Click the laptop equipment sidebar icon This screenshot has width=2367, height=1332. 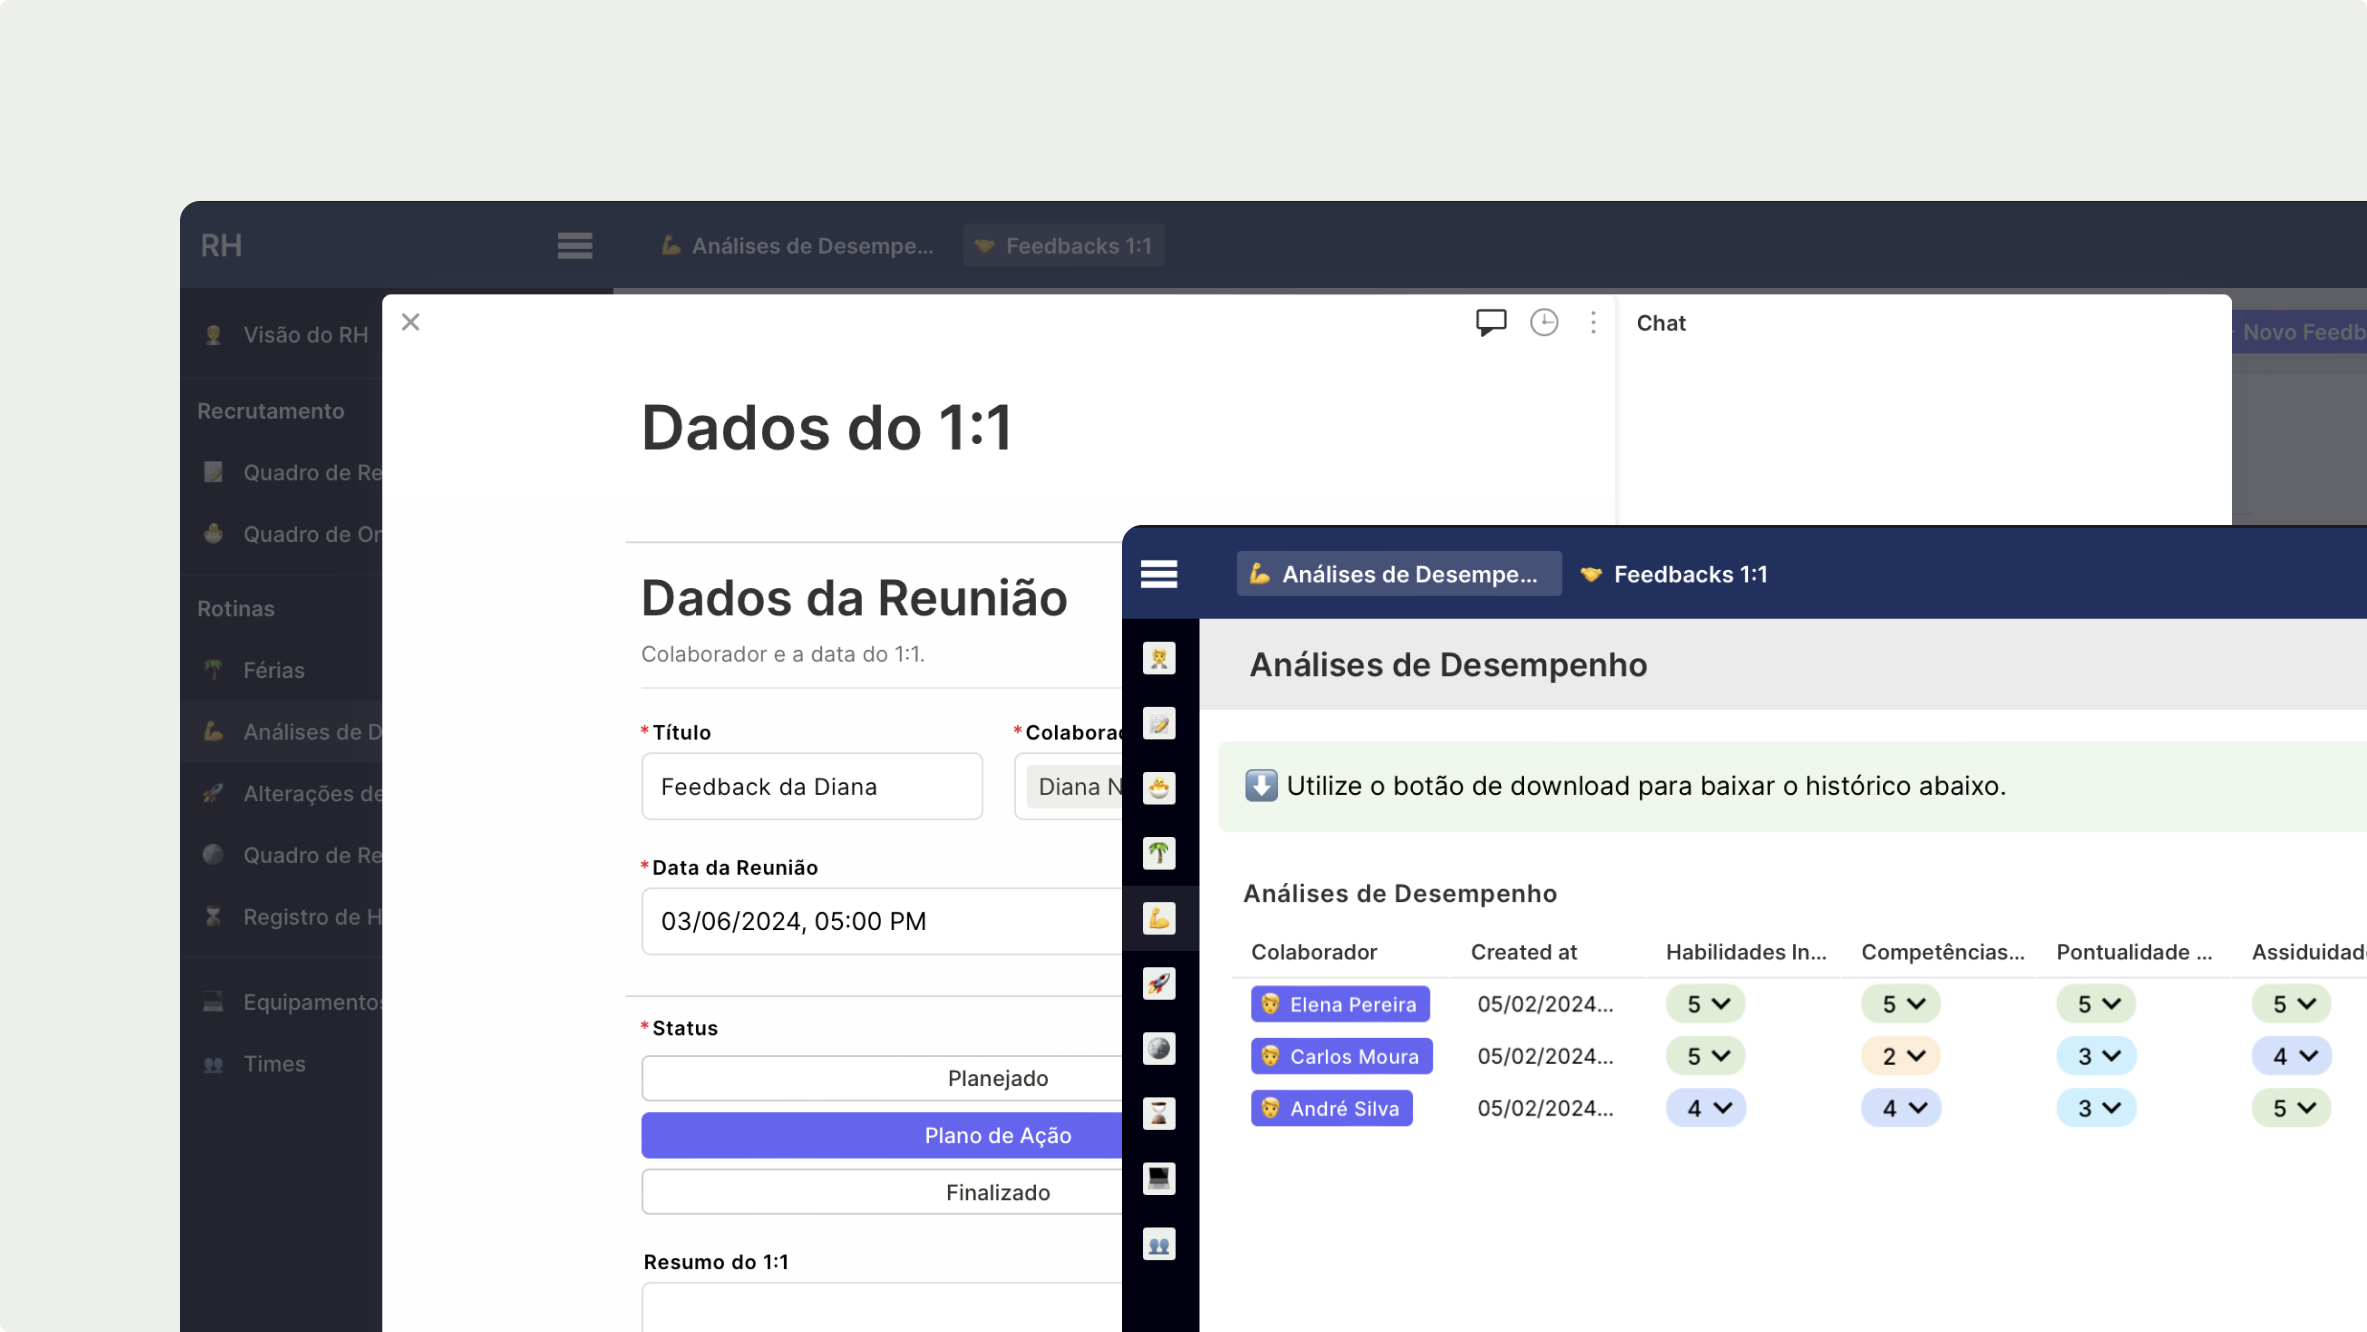click(1158, 1178)
